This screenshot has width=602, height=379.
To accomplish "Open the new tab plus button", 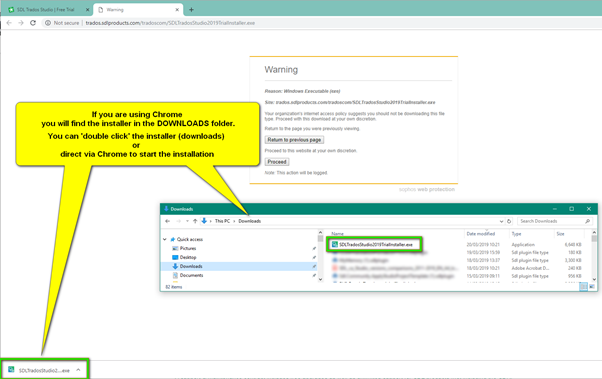I will pyautogui.click(x=191, y=10).
